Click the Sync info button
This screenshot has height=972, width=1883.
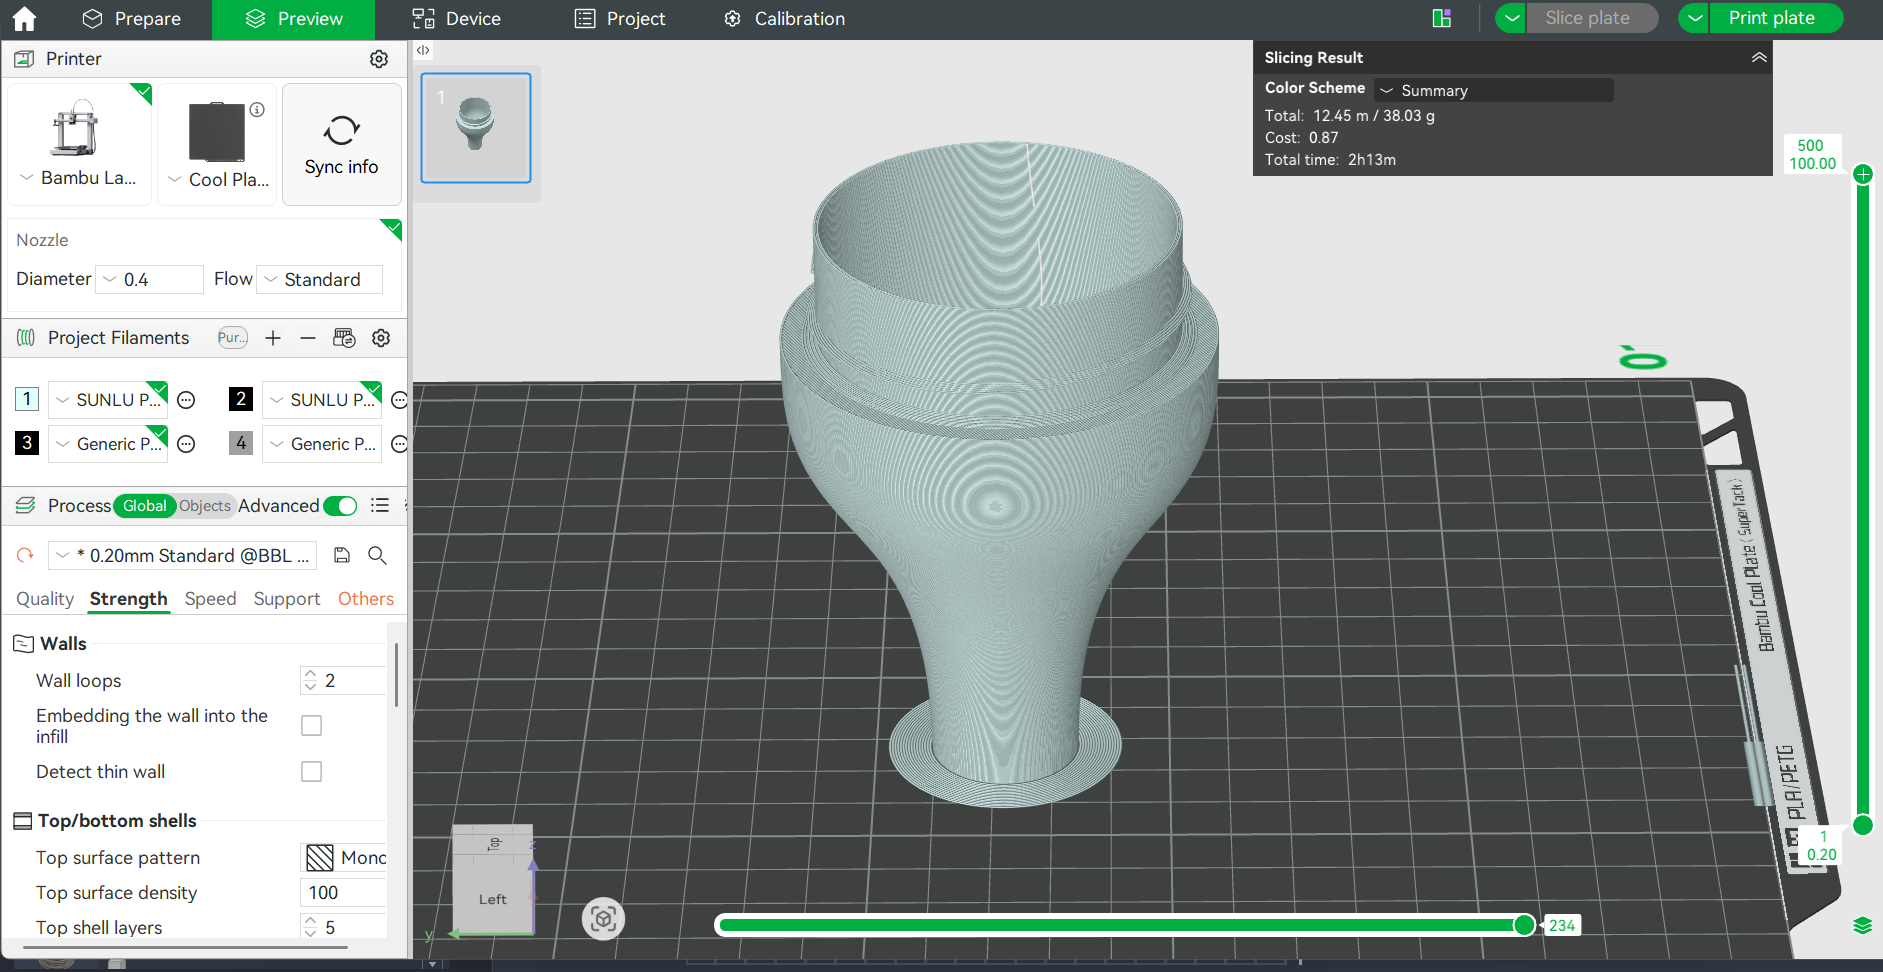click(x=342, y=144)
